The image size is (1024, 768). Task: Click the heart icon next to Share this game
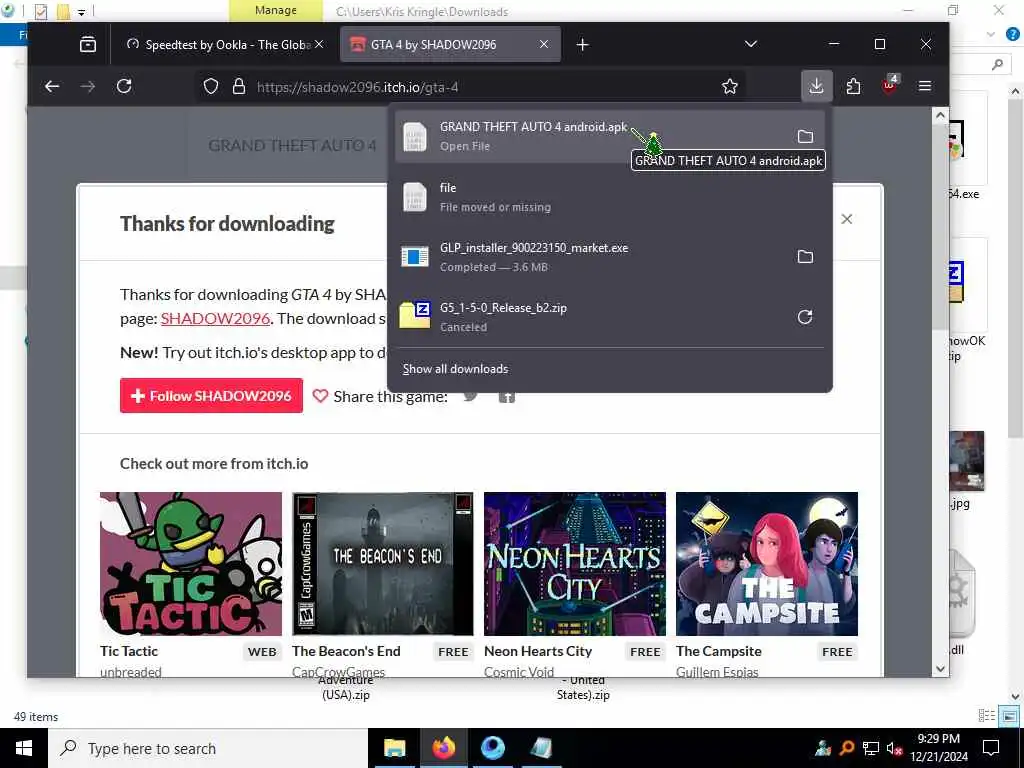[320, 396]
